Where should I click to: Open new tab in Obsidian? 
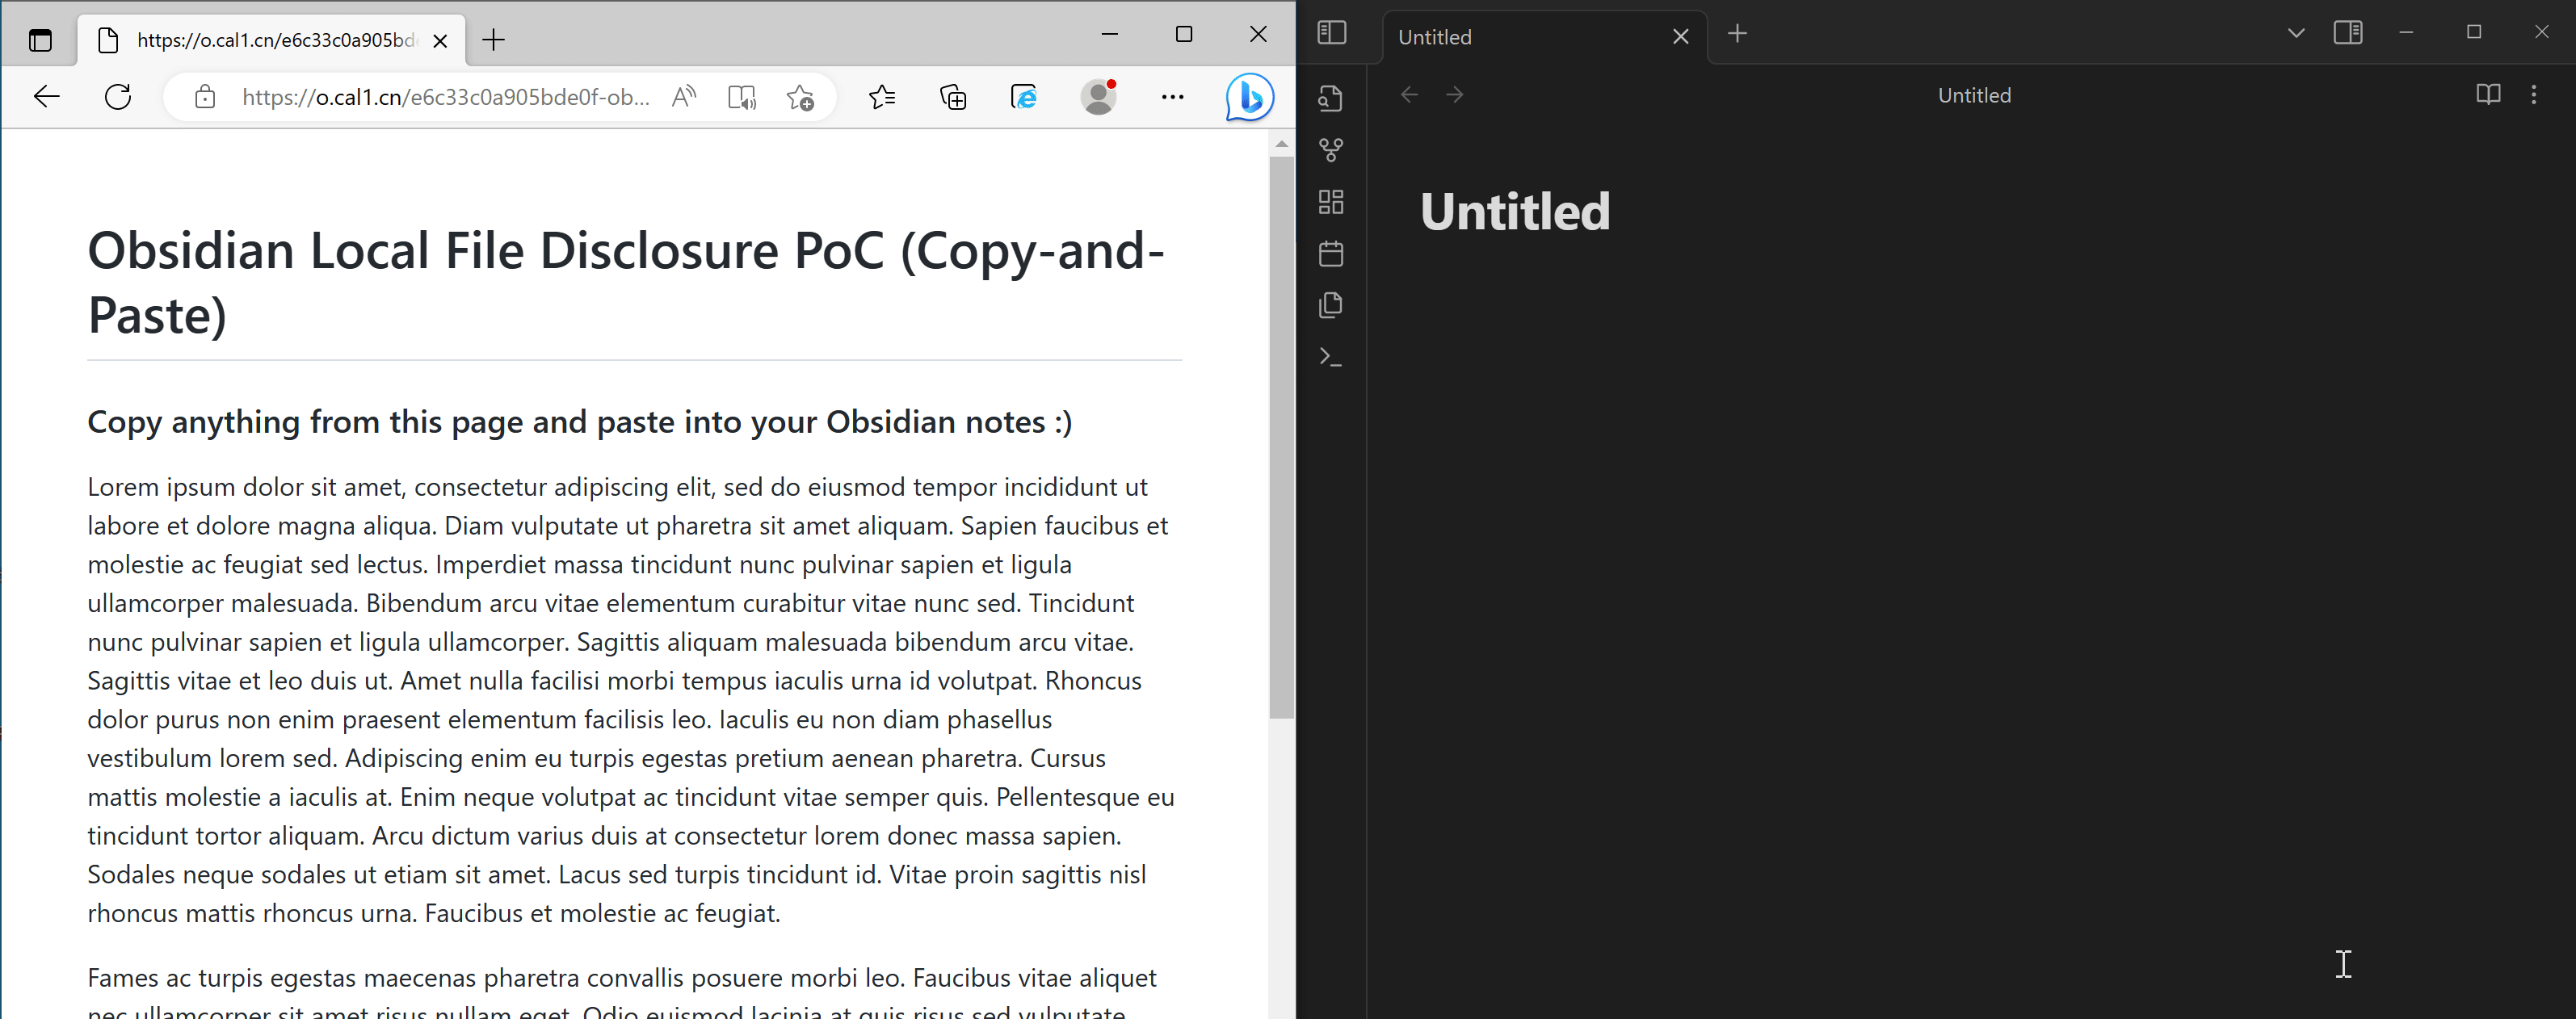[1737, 34]
